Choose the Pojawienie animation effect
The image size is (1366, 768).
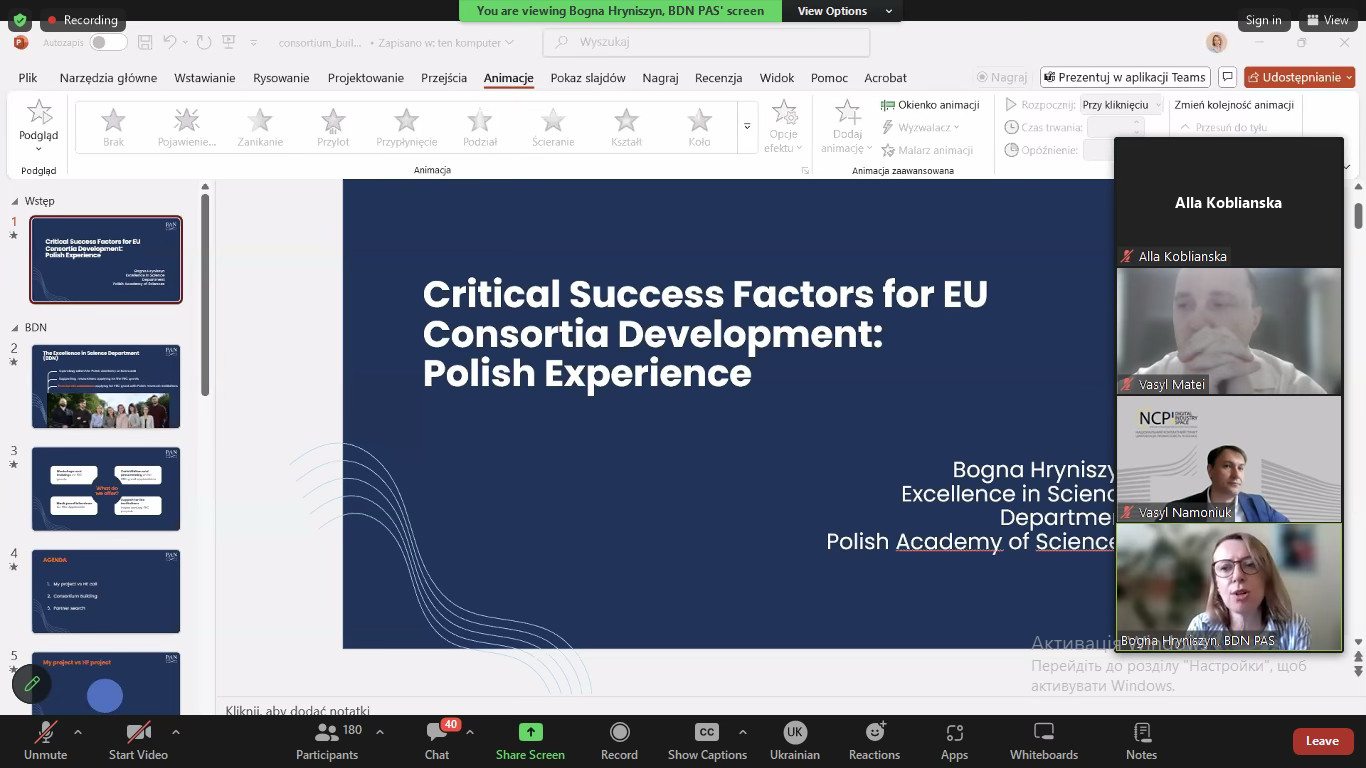click(x=187, y=127)
